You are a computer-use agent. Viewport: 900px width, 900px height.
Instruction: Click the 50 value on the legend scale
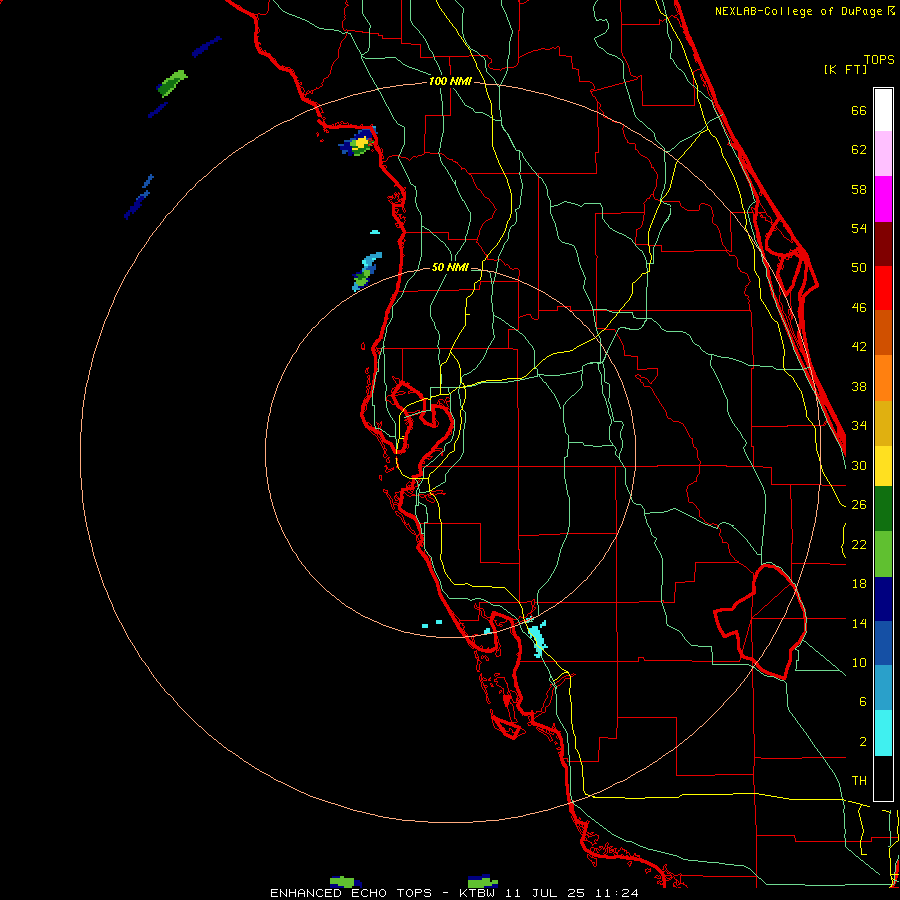(859, 268)
